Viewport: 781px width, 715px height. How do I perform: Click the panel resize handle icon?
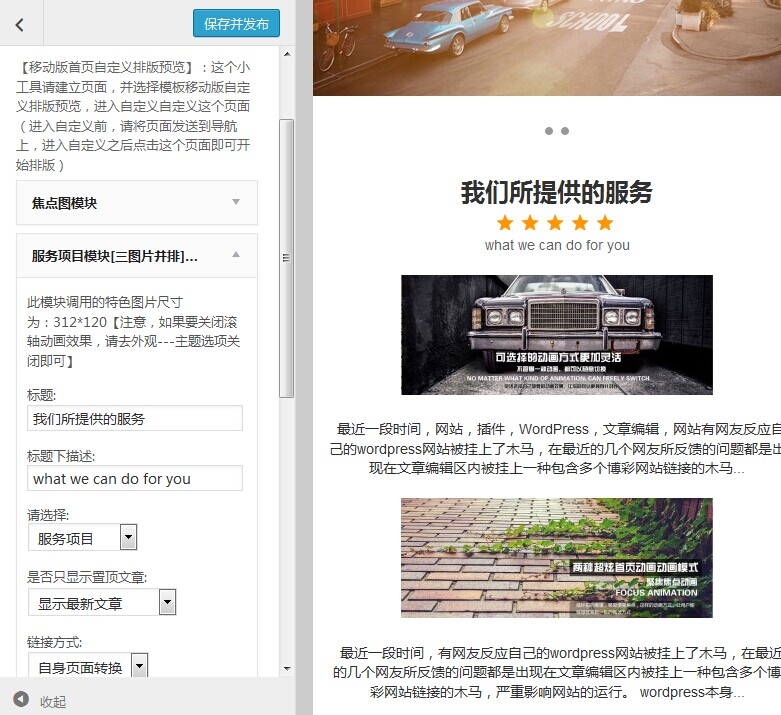pyautogui.click(x=287, y=258)
